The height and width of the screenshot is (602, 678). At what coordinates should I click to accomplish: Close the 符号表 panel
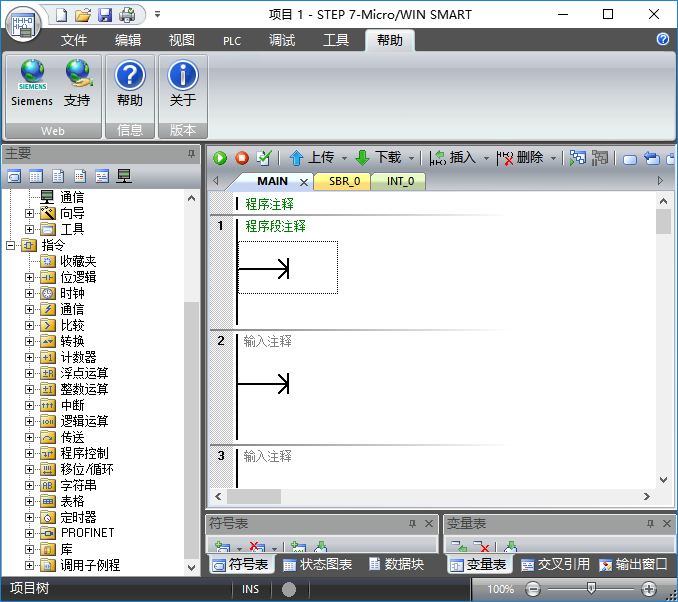click(429, 524)
